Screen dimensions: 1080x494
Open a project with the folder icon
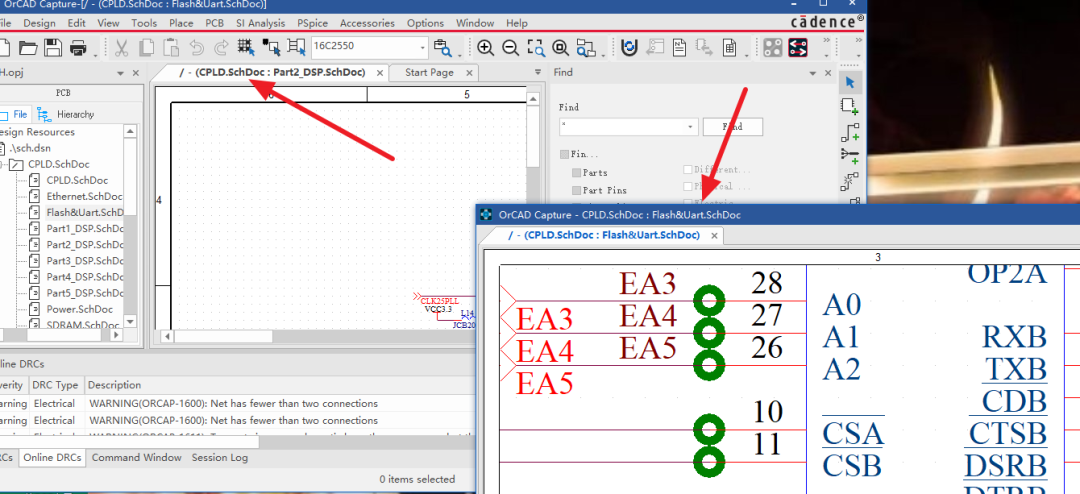click(x=28, y=48)
